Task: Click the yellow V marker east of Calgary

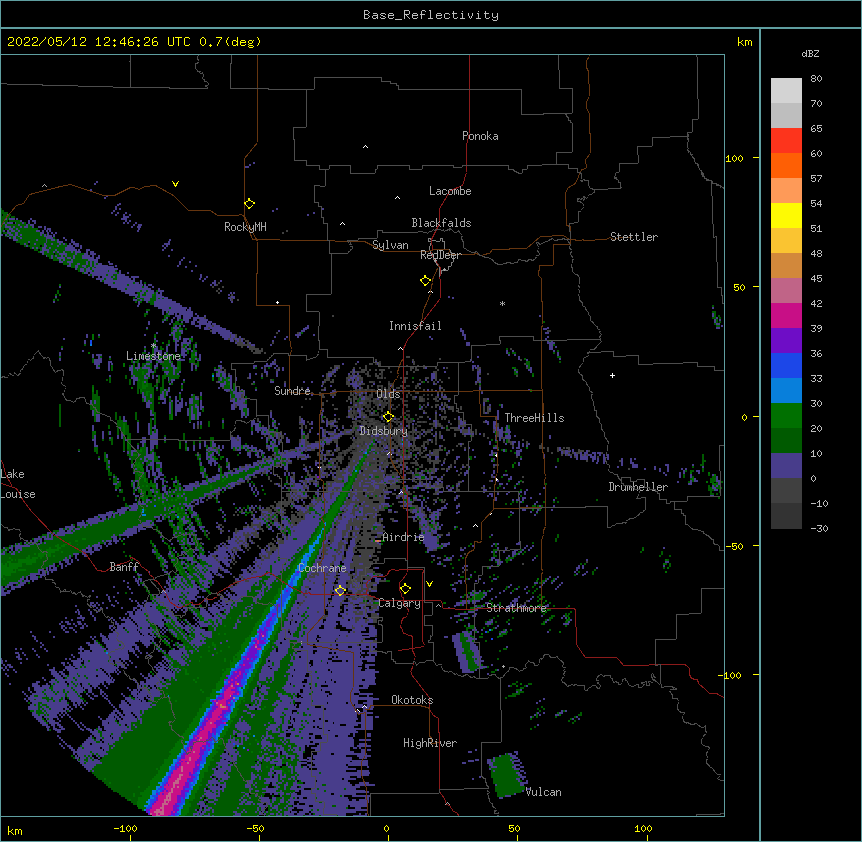Action: [x=429, y=584]
